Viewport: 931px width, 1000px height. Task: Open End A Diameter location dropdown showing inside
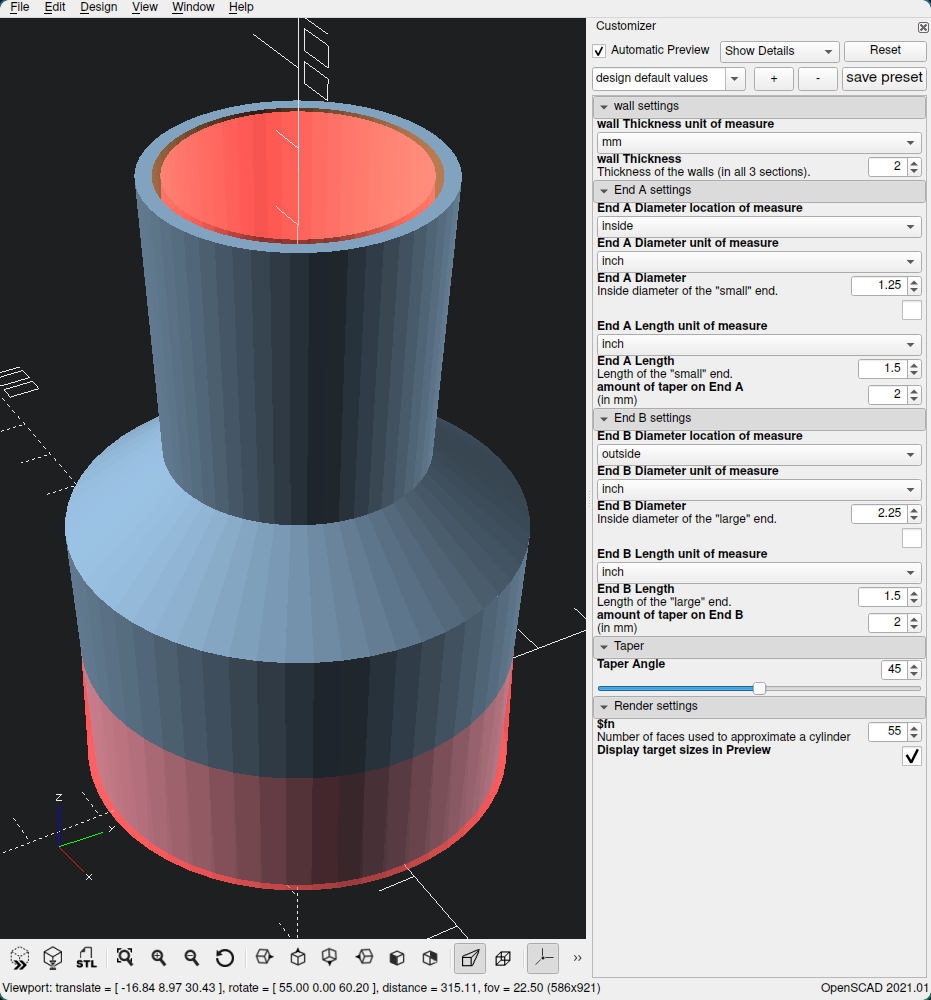[x=759, y=226]
